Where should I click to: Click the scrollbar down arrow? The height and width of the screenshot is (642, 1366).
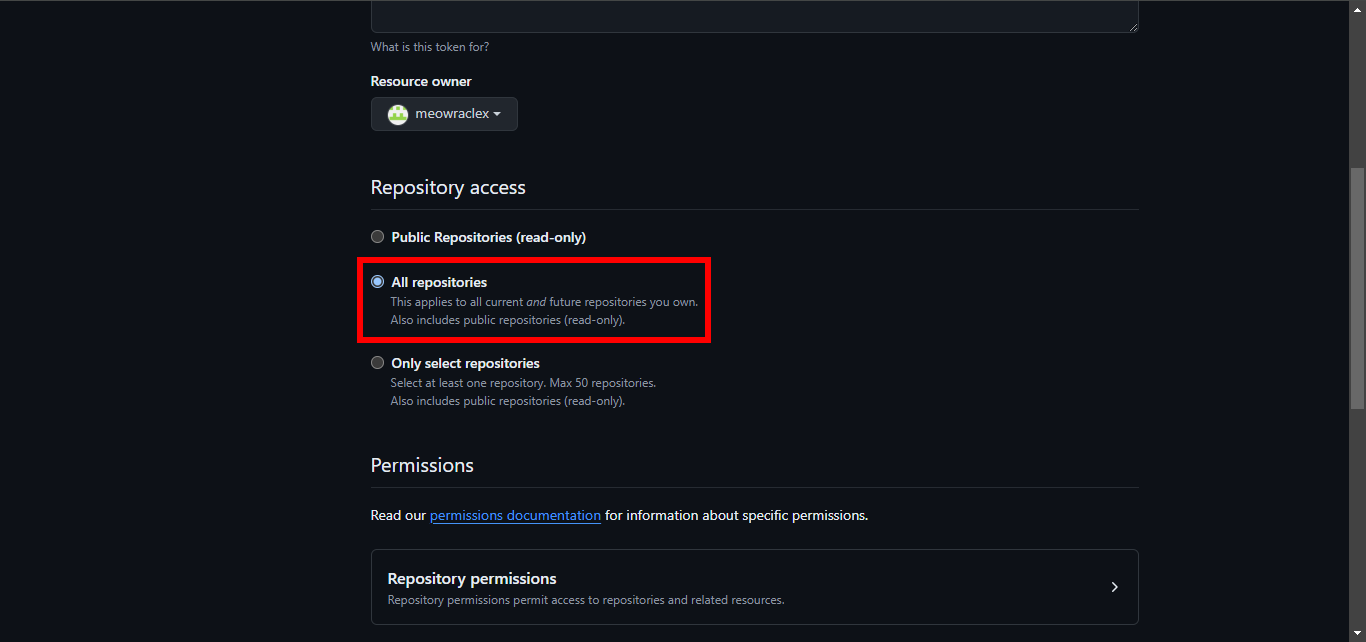pos(1357,634)
